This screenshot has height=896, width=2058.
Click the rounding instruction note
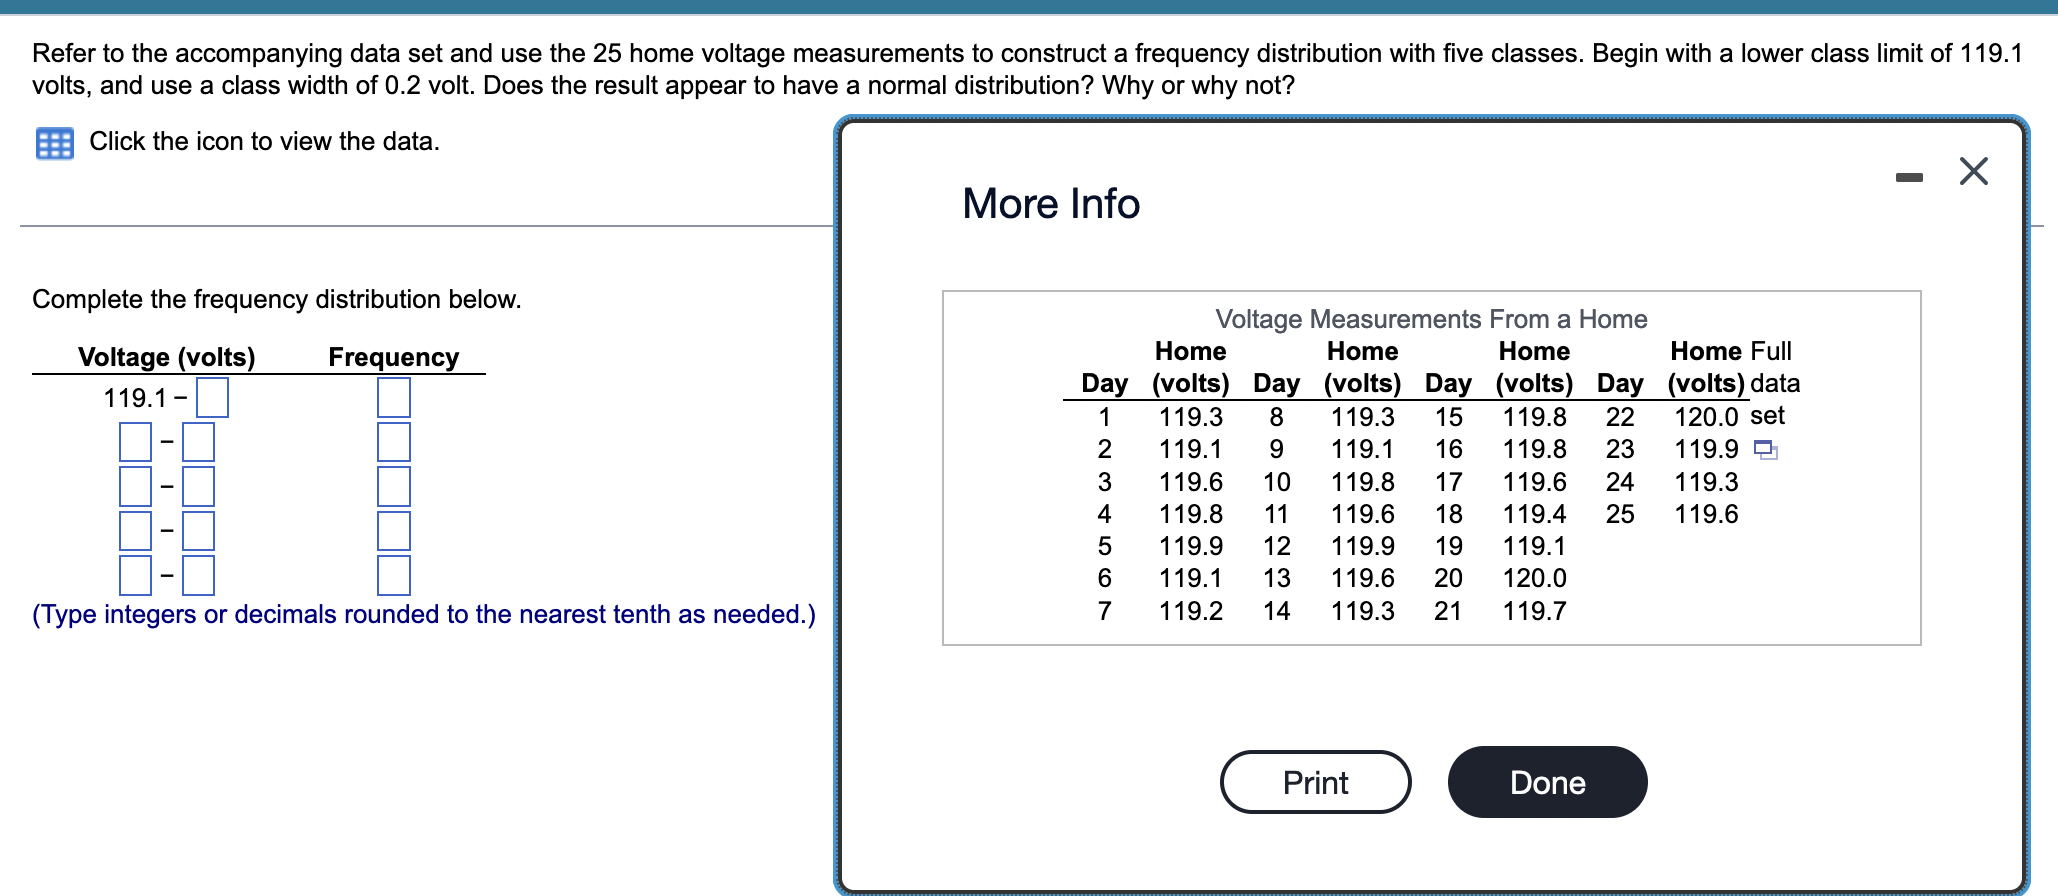click(424, 614)
